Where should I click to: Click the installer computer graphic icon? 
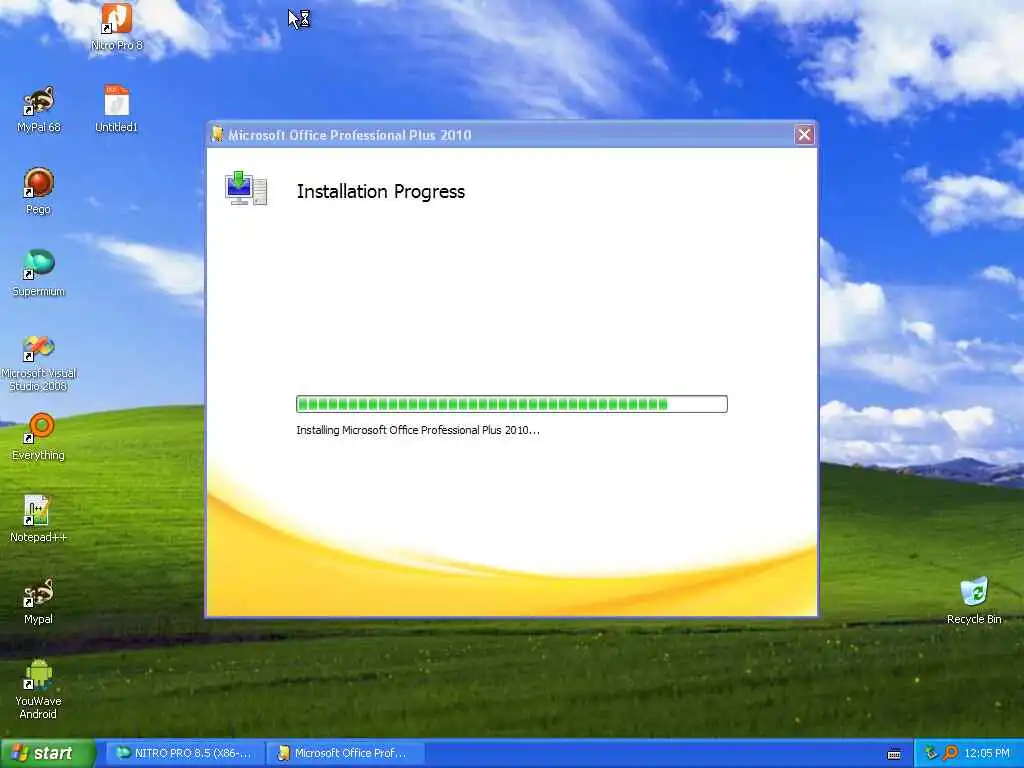click(246, 188)
